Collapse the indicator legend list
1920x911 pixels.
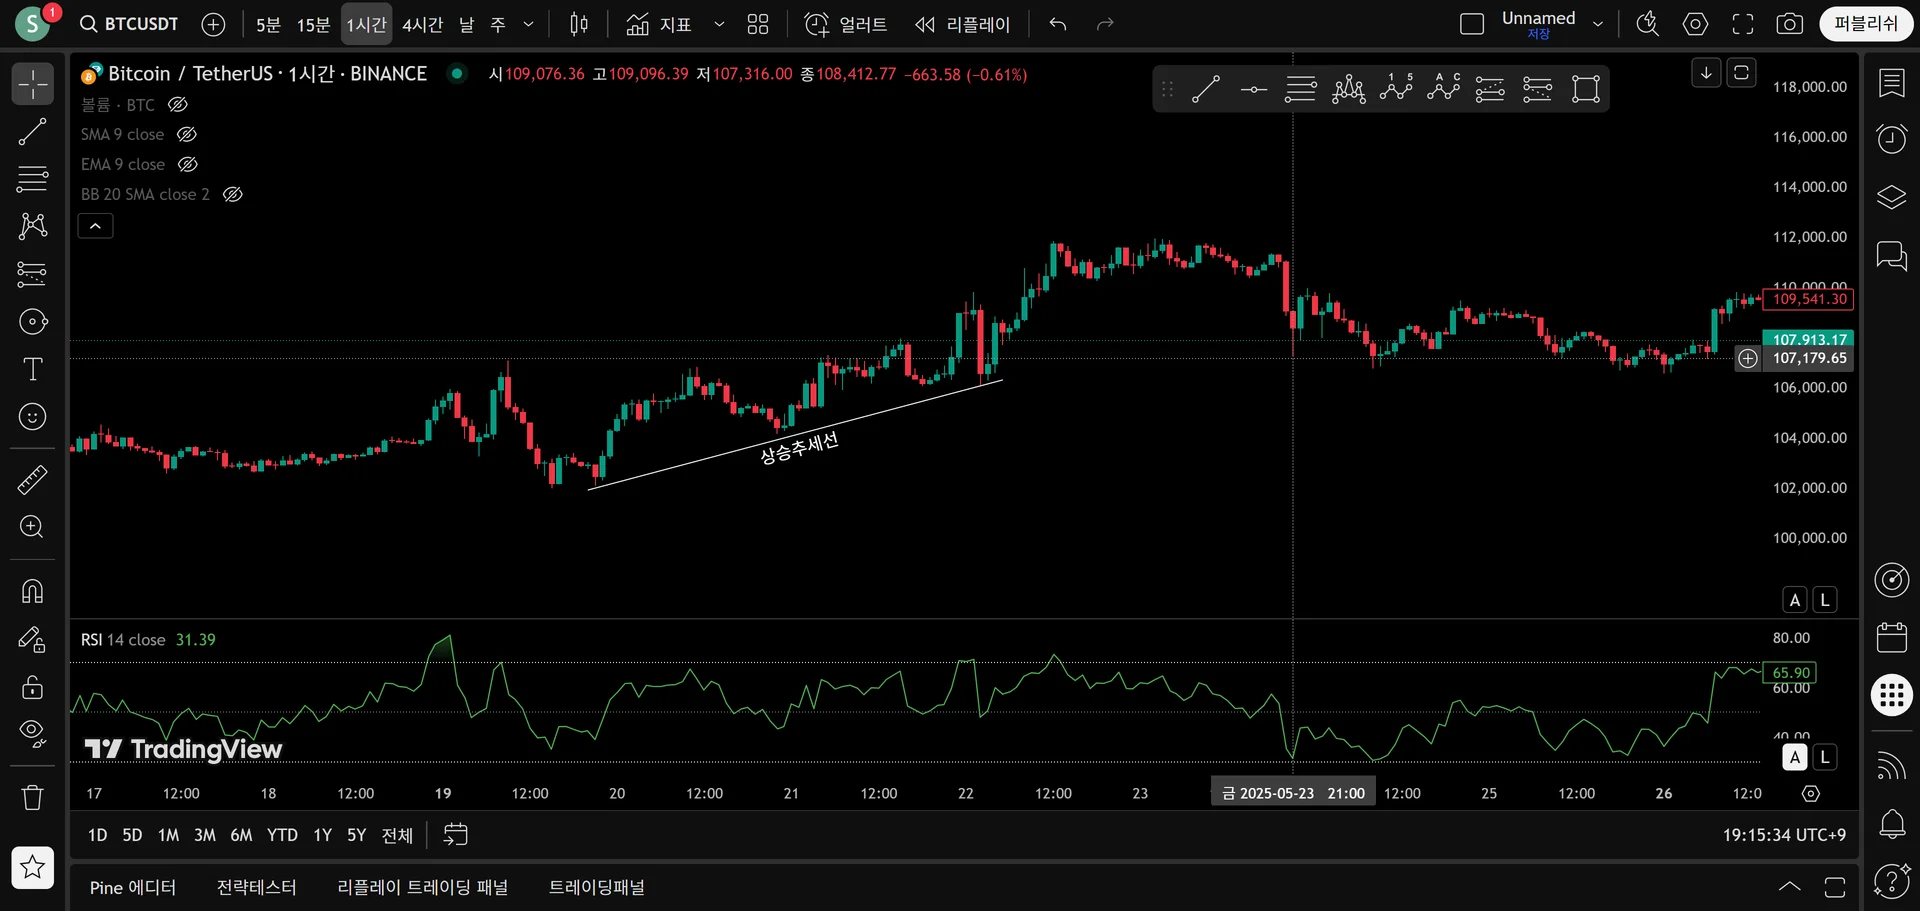(95, 226)
